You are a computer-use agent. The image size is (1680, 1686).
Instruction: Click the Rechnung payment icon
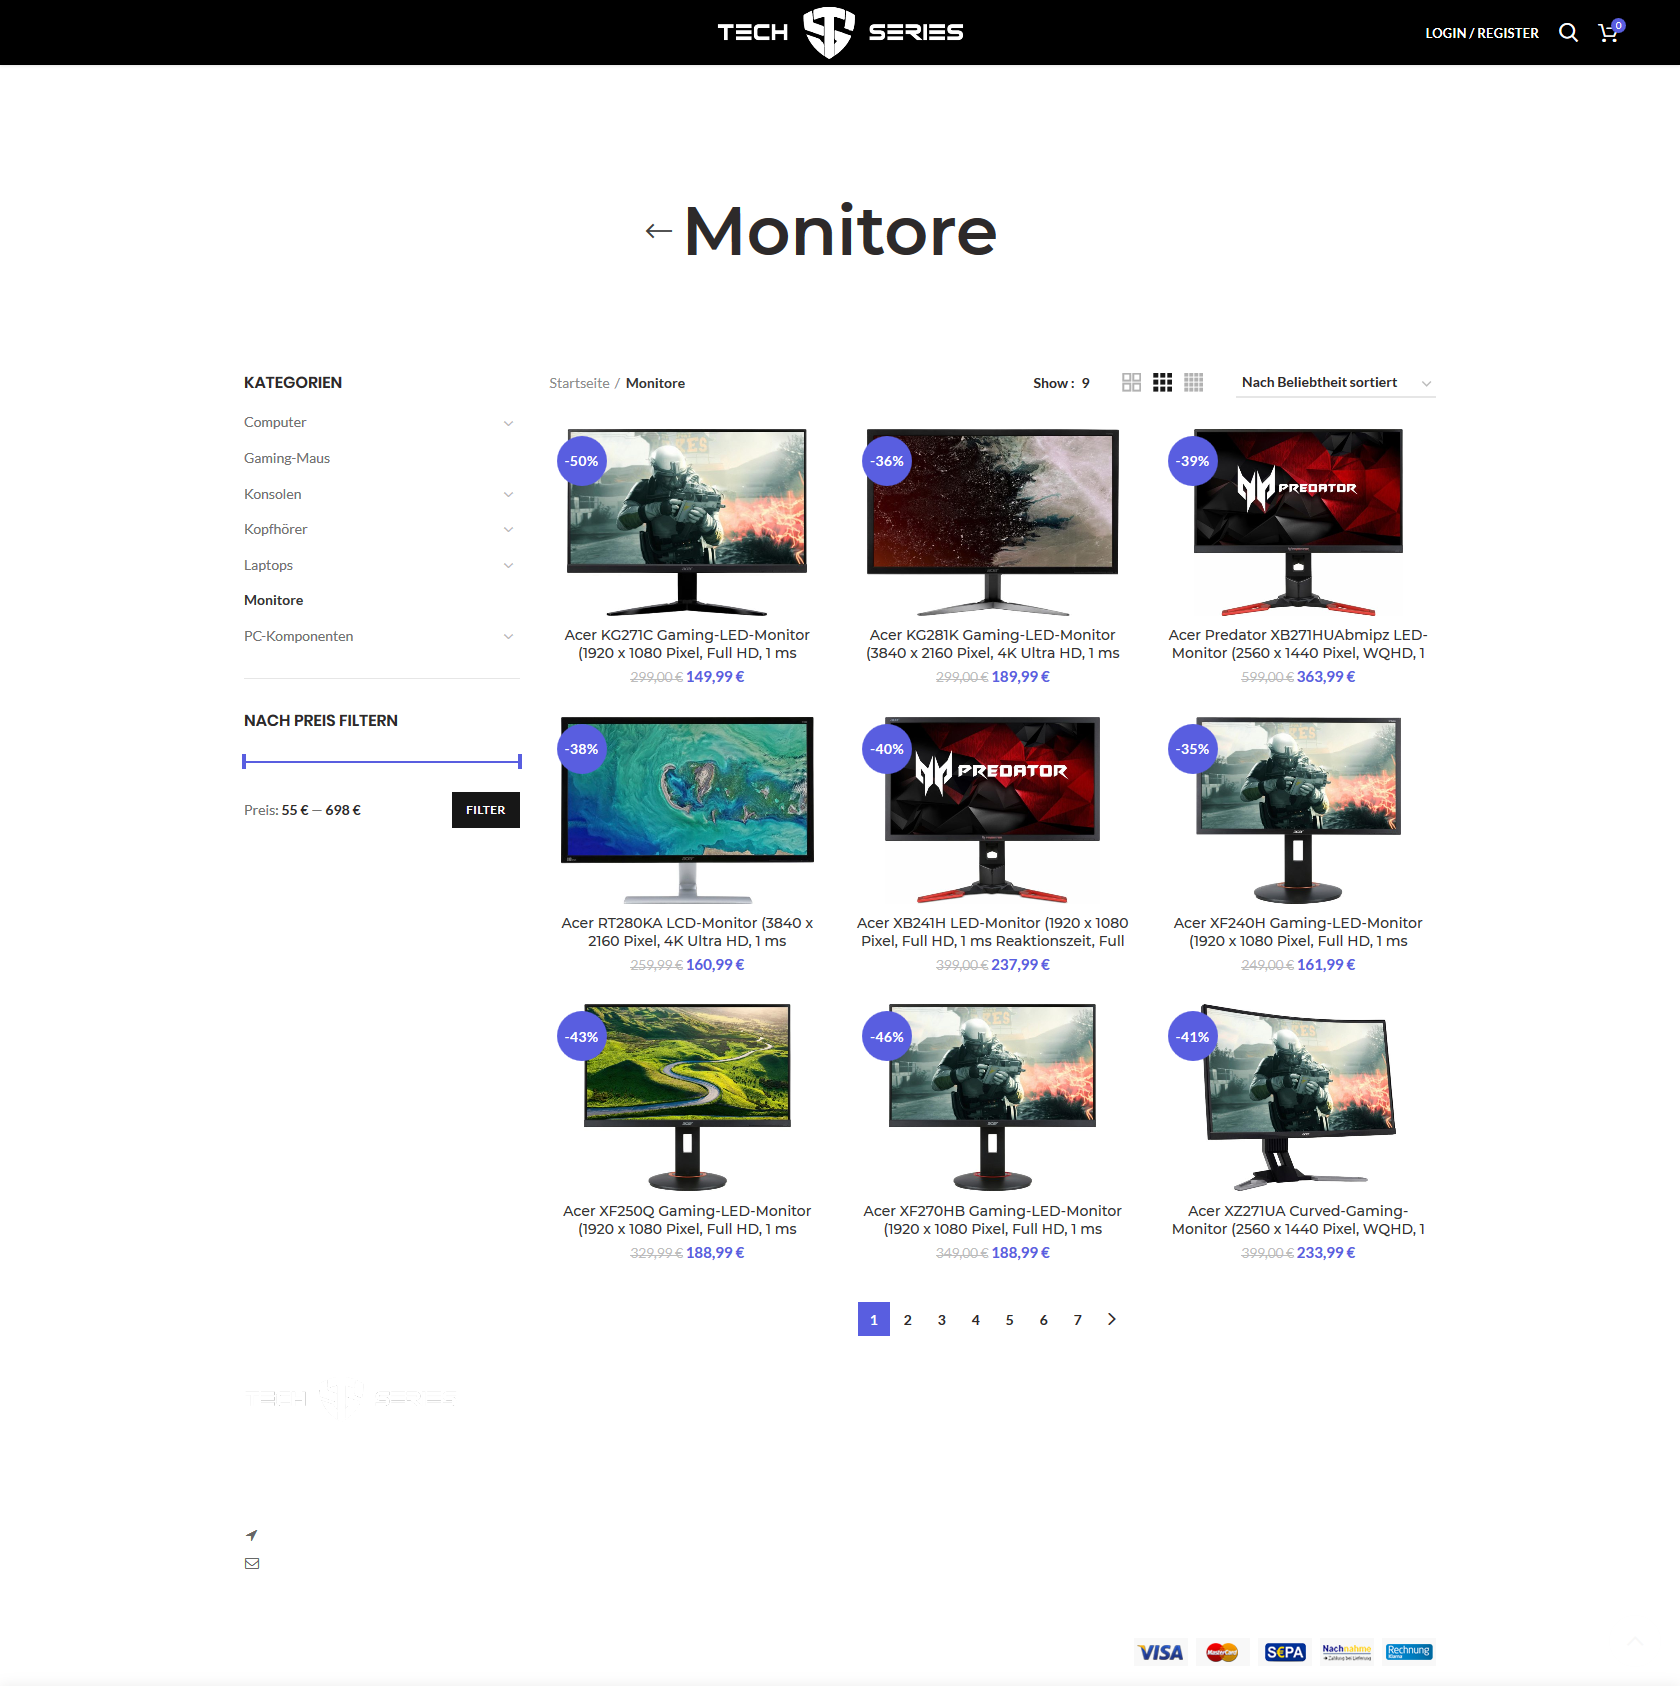point(1409,1652)
